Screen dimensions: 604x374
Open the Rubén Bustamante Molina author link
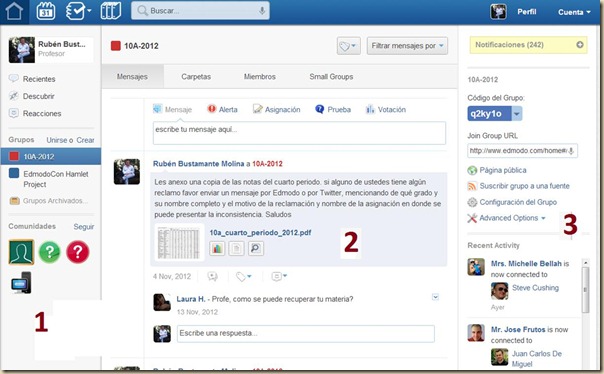pos(198,164)
